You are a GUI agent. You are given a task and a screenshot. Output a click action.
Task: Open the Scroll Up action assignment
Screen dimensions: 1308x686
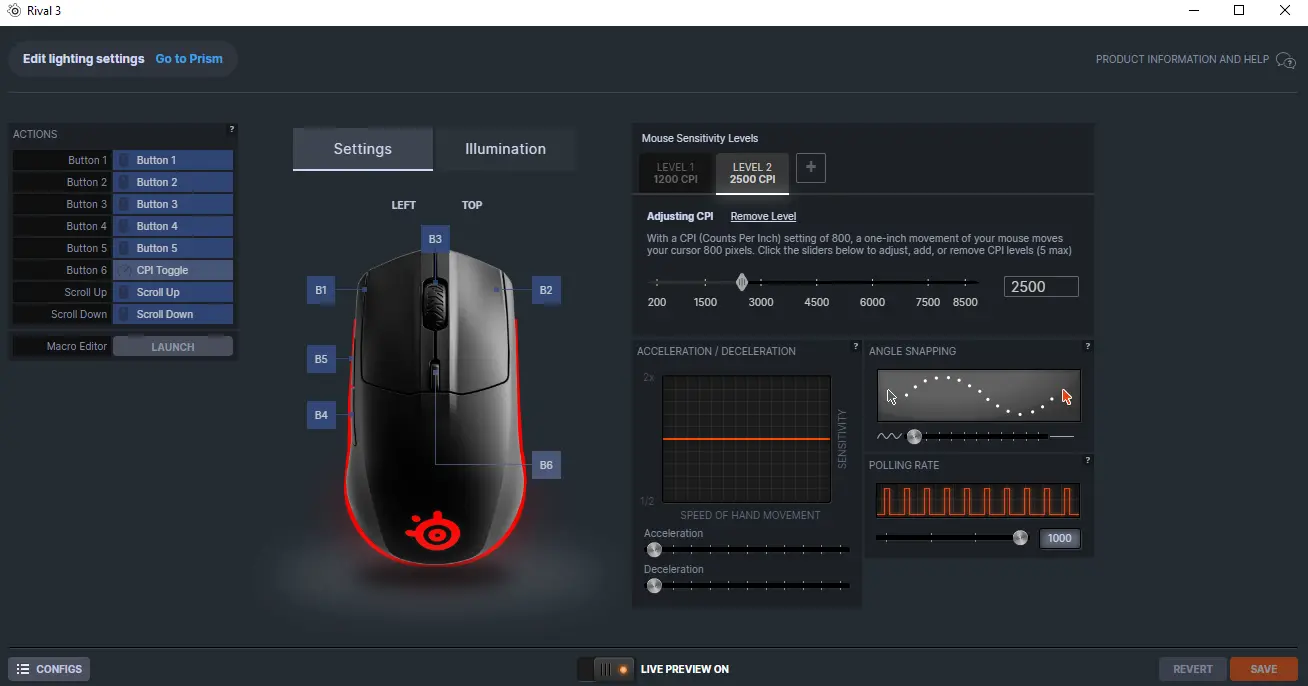pos(173,292)
